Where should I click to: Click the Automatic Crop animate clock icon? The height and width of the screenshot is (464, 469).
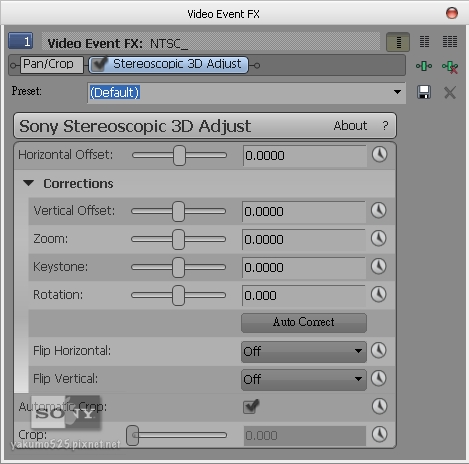(379, 407)
